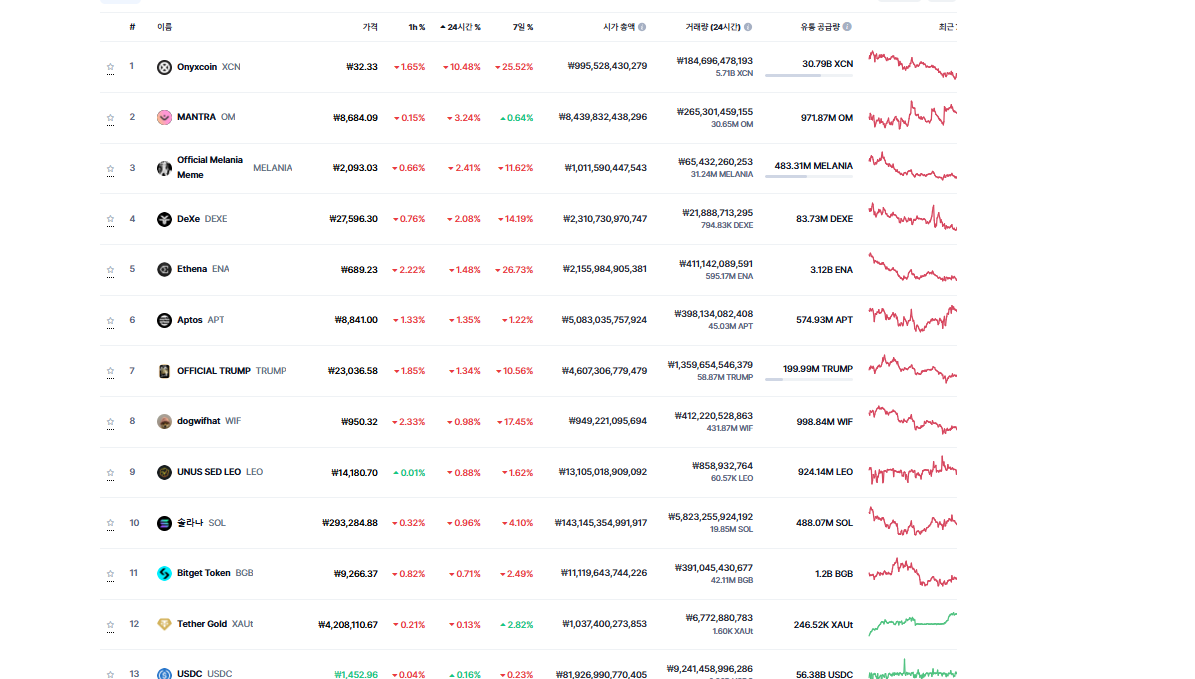Click Bitget Token supply 1.2B BGB

coord(834,574)
